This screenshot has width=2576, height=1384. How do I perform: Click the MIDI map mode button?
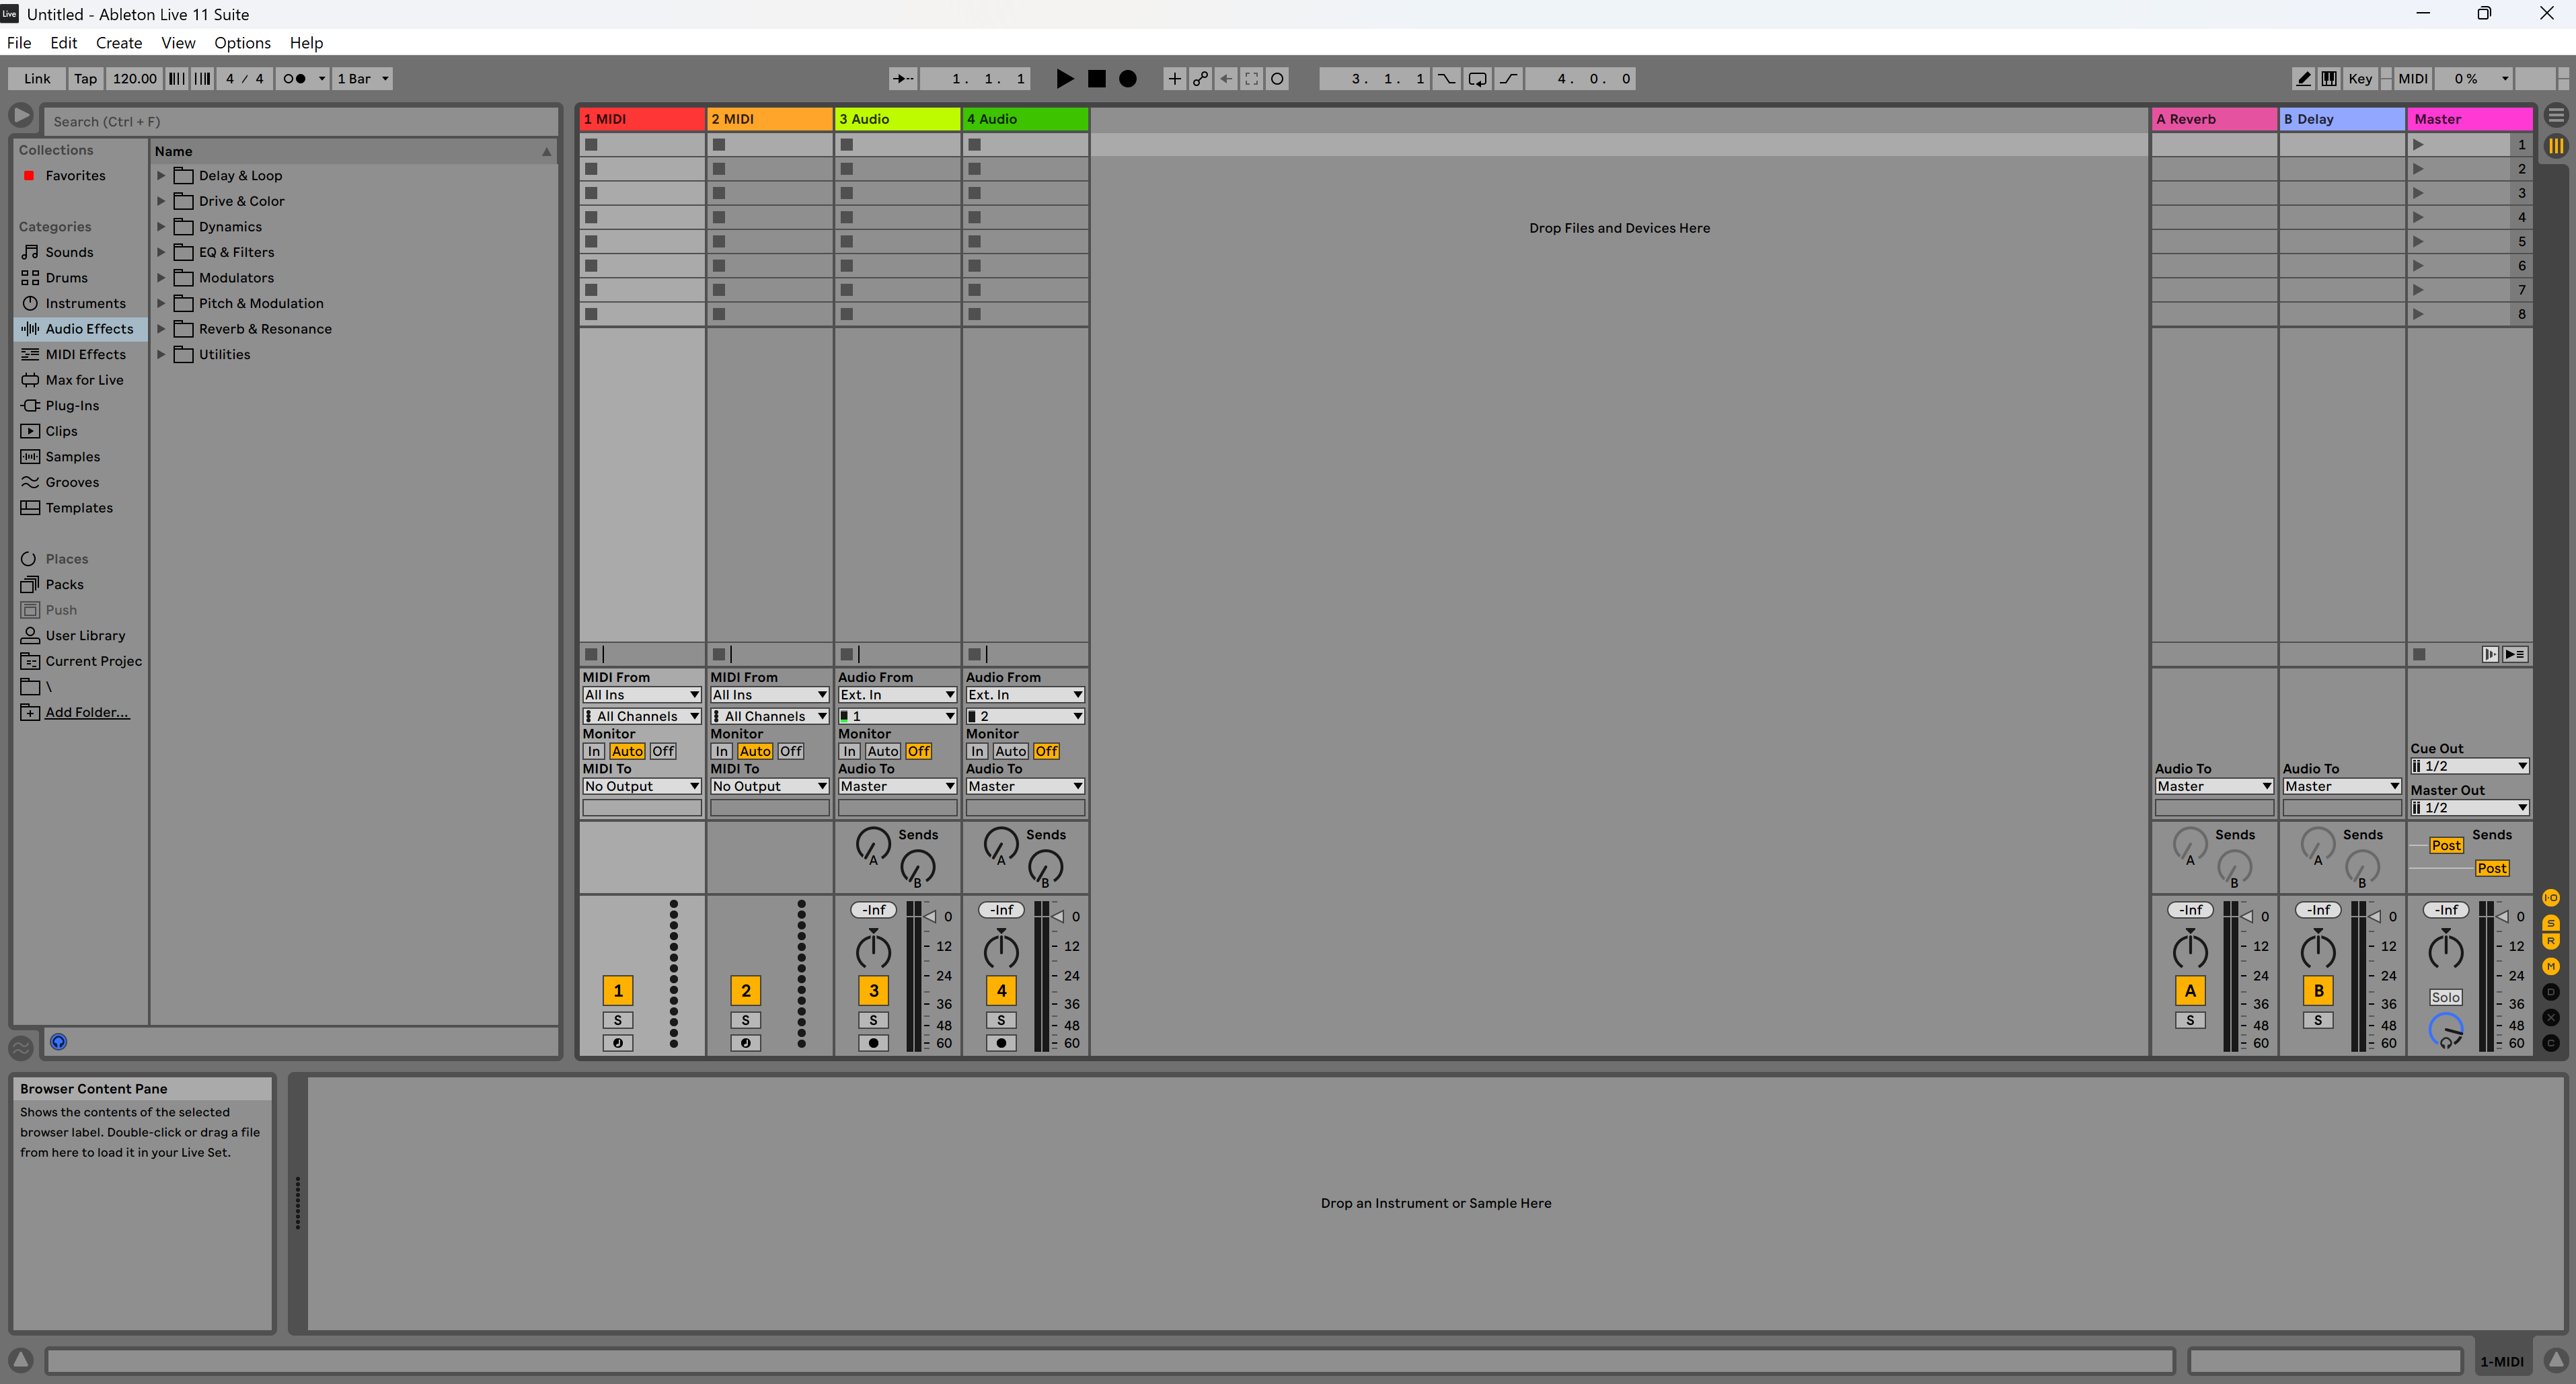coord(2412,78)
